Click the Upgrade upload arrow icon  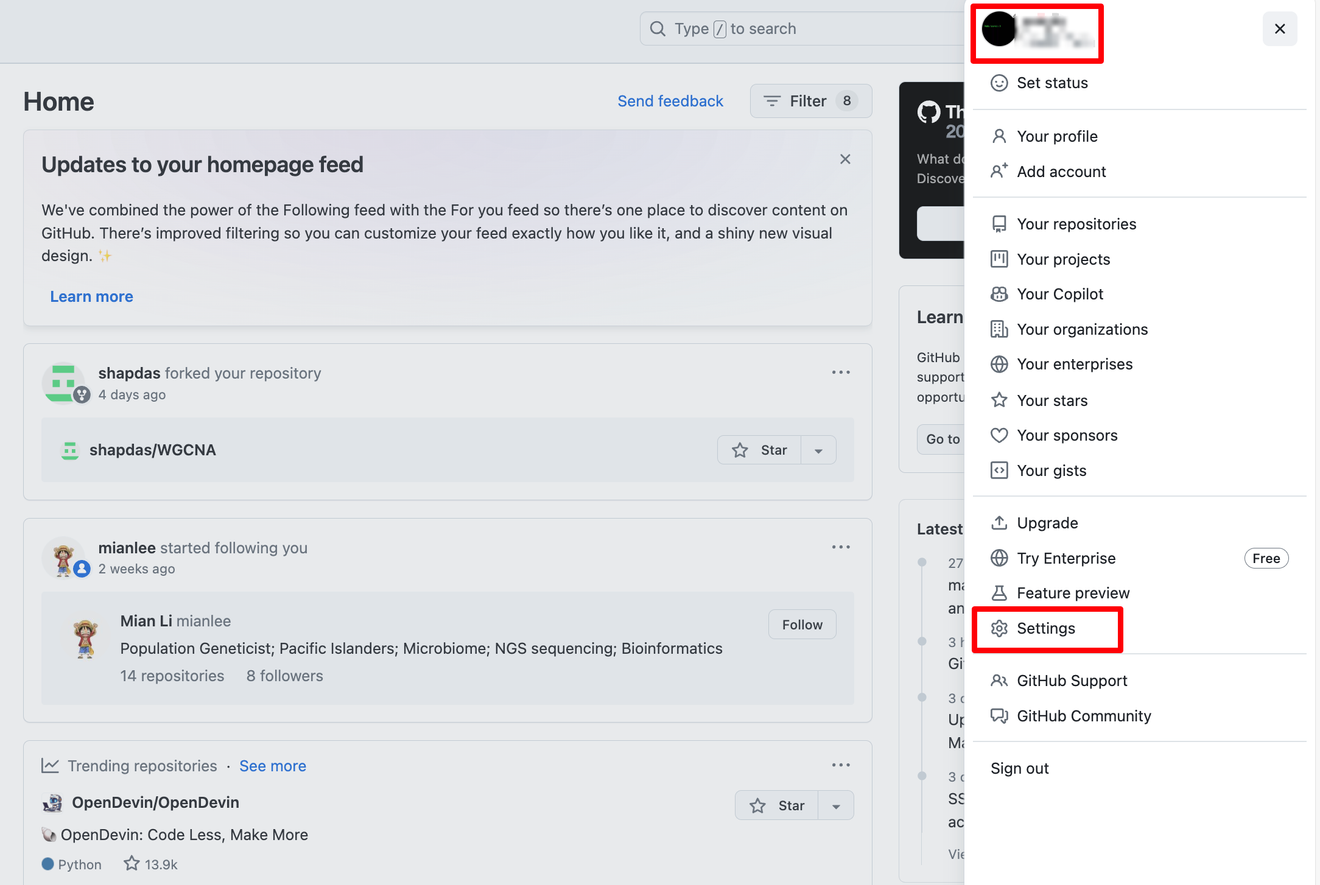coord(999,523)
